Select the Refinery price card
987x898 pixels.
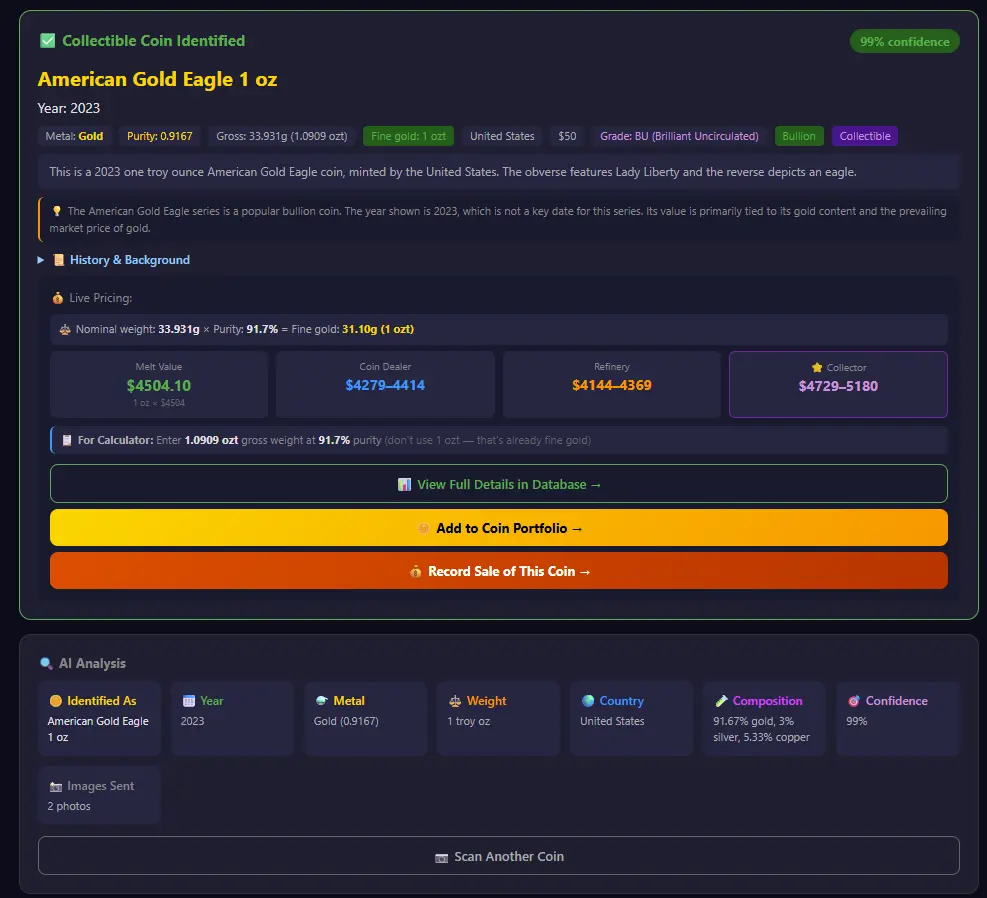pyautogui.click(x=612, y=384)
